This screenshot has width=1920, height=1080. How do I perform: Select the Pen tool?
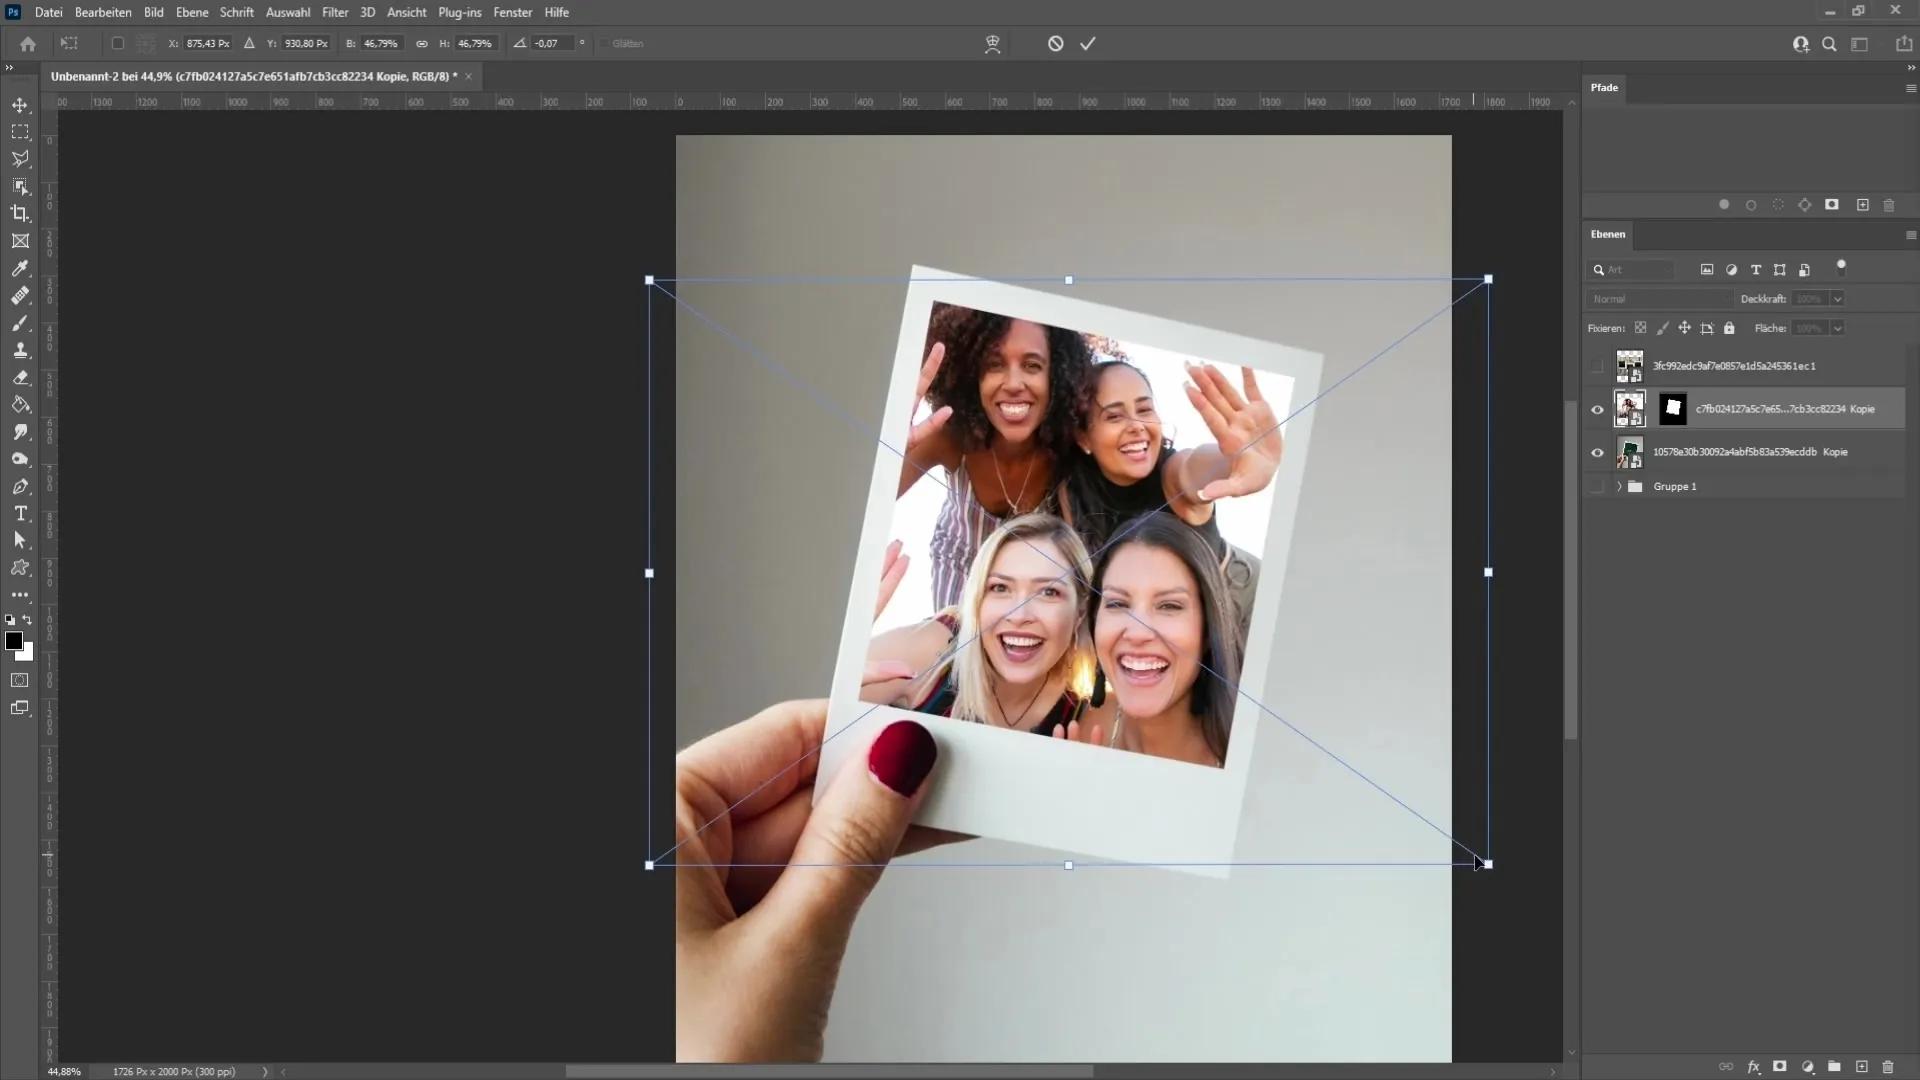tap(20, 487)
